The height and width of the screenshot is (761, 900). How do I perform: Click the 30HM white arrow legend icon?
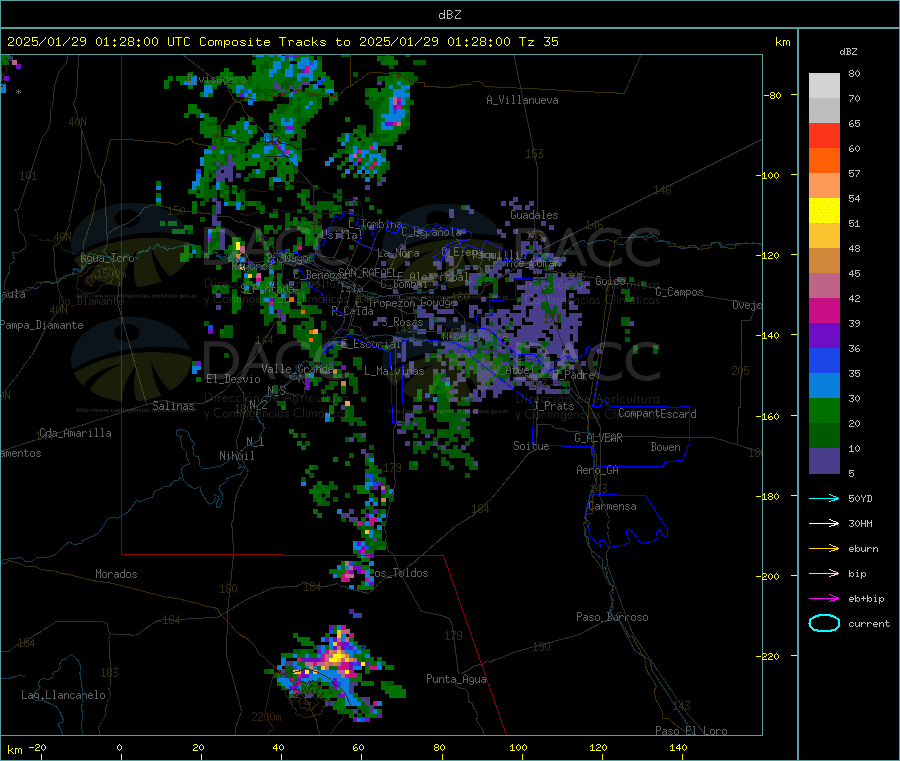tap(824, 523)
